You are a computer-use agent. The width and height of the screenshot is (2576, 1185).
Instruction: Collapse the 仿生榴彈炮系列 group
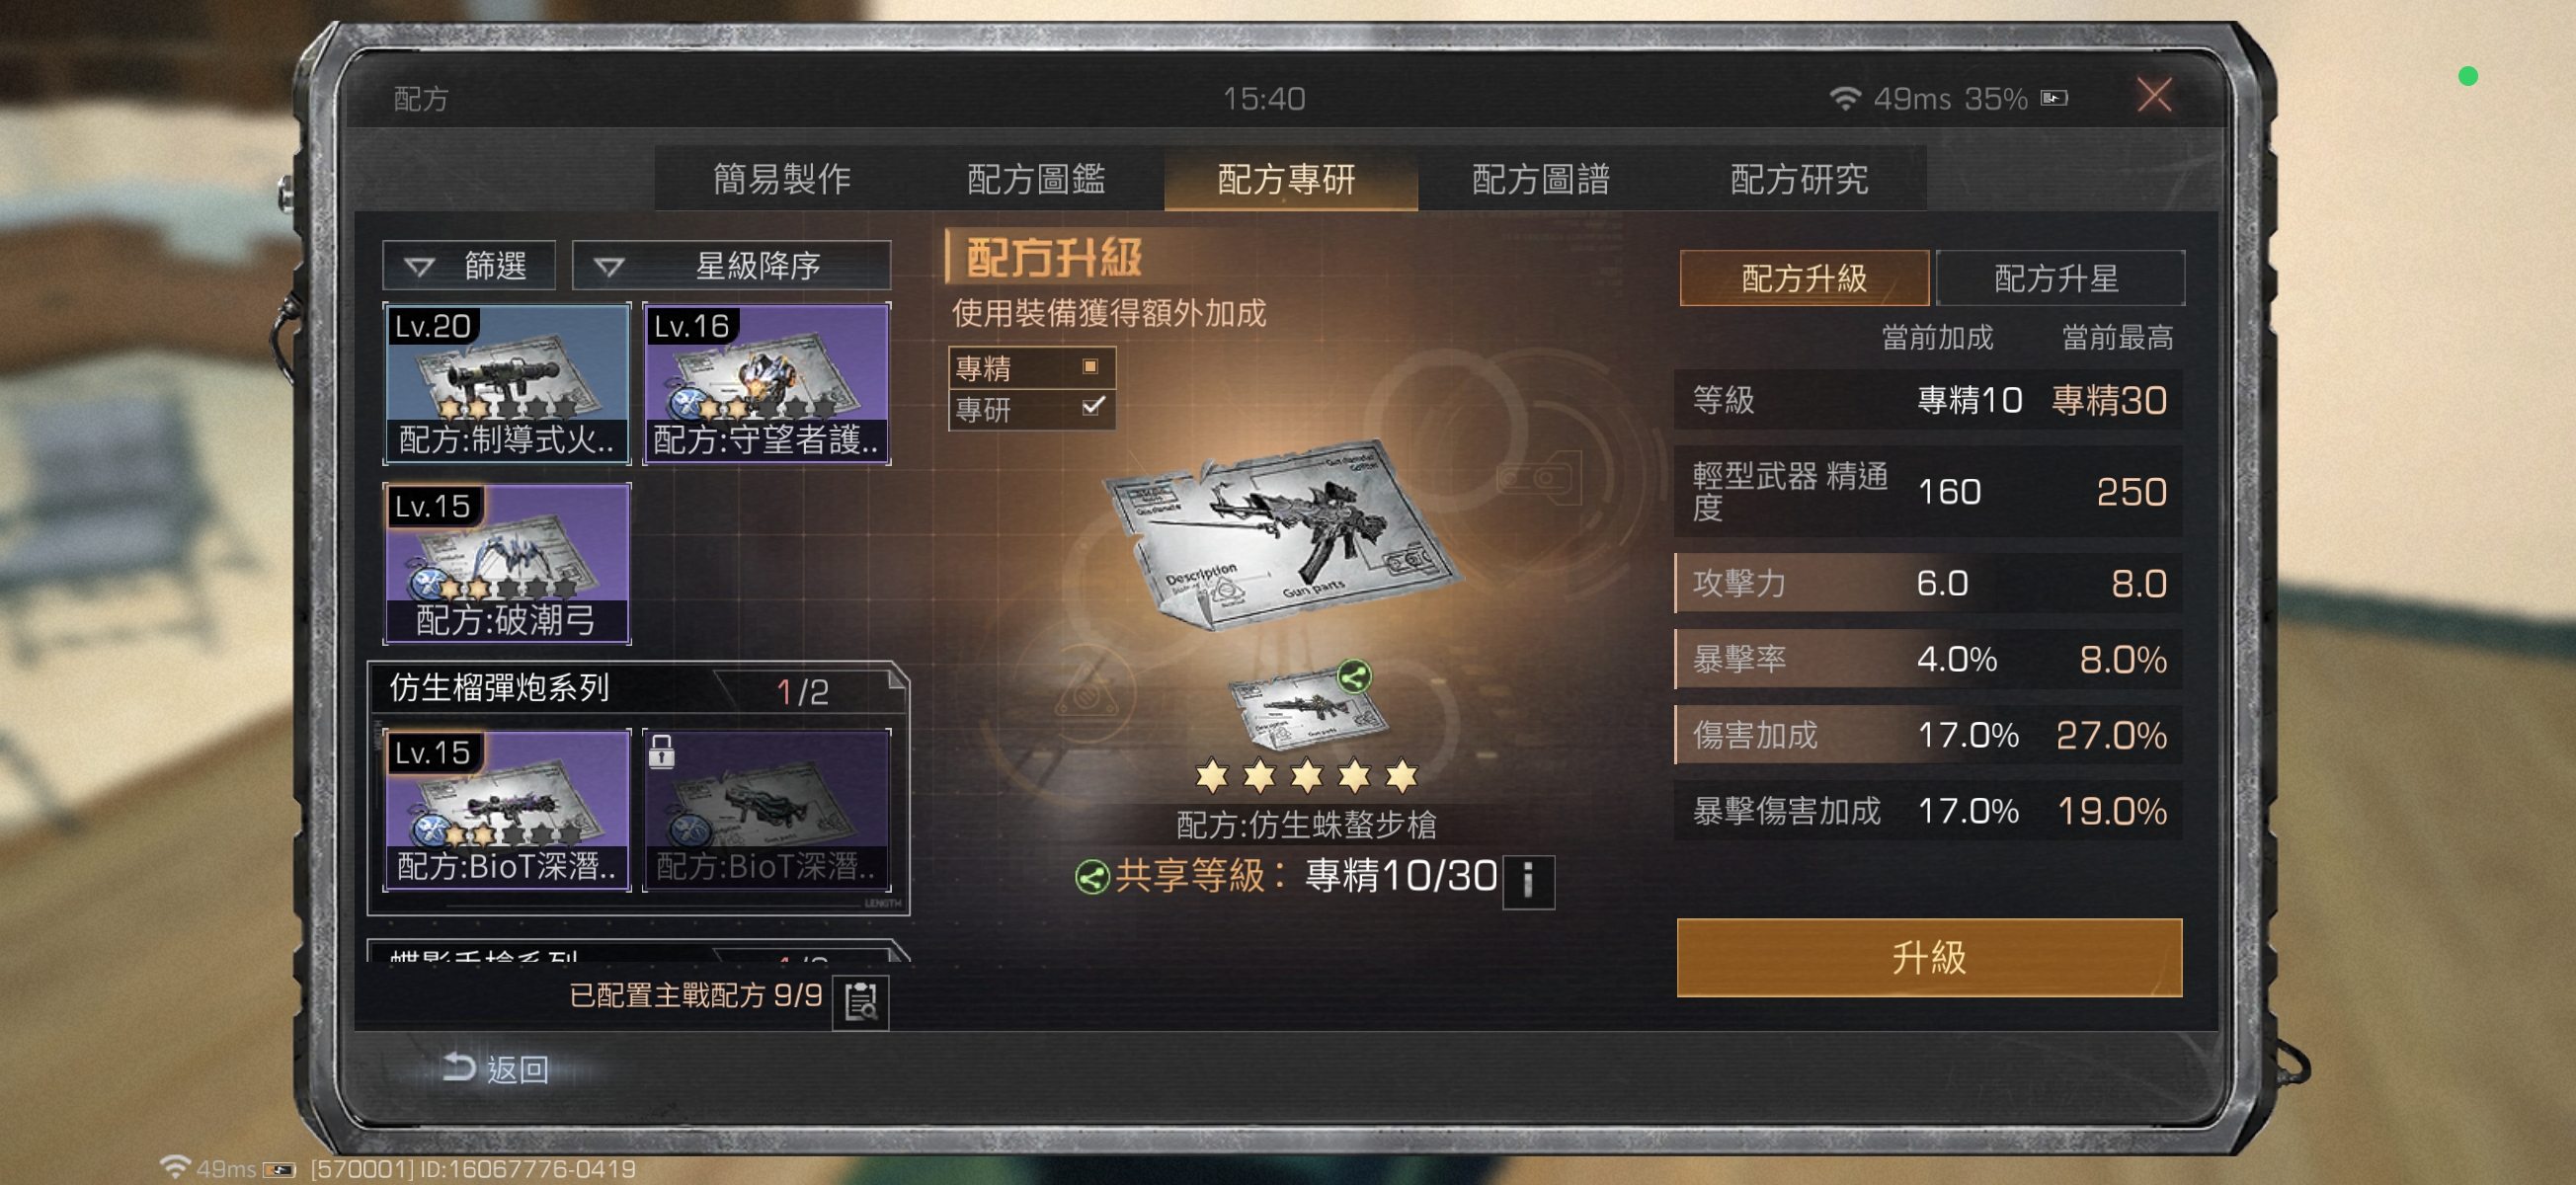(897, 682)
